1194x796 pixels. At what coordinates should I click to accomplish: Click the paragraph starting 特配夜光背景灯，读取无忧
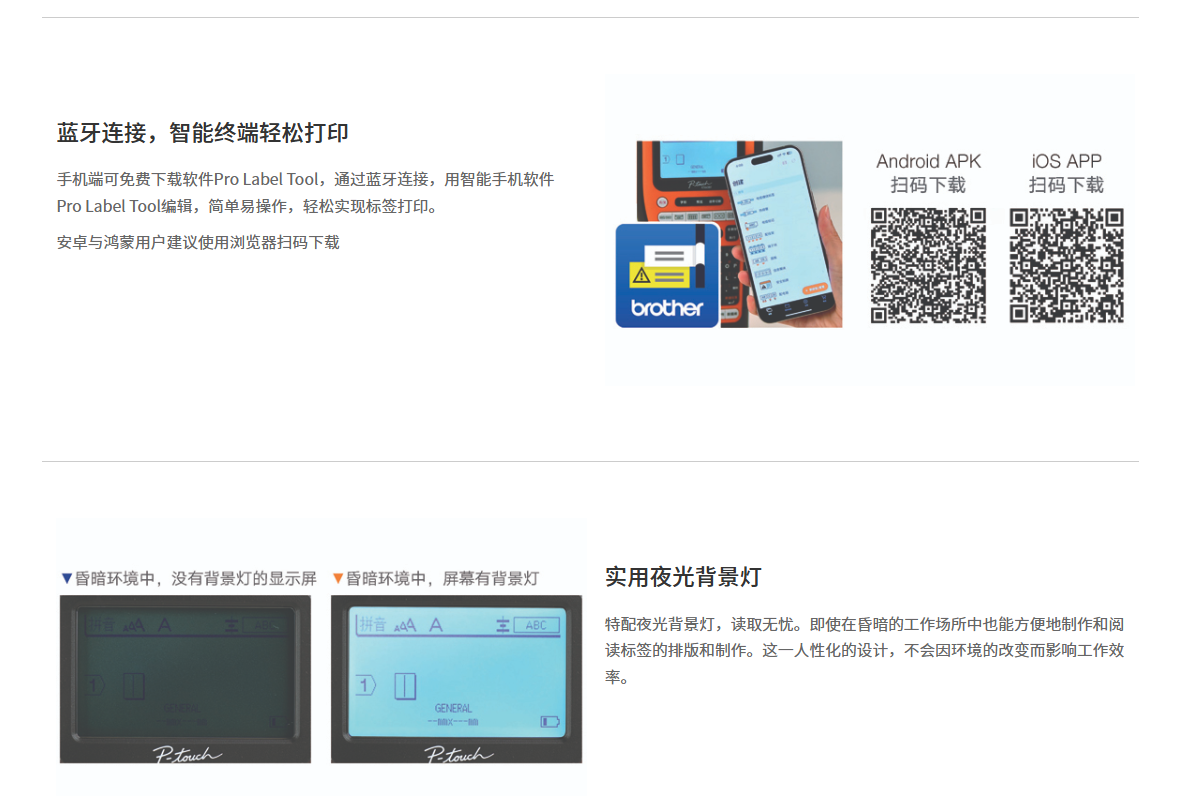click(865, 650)
